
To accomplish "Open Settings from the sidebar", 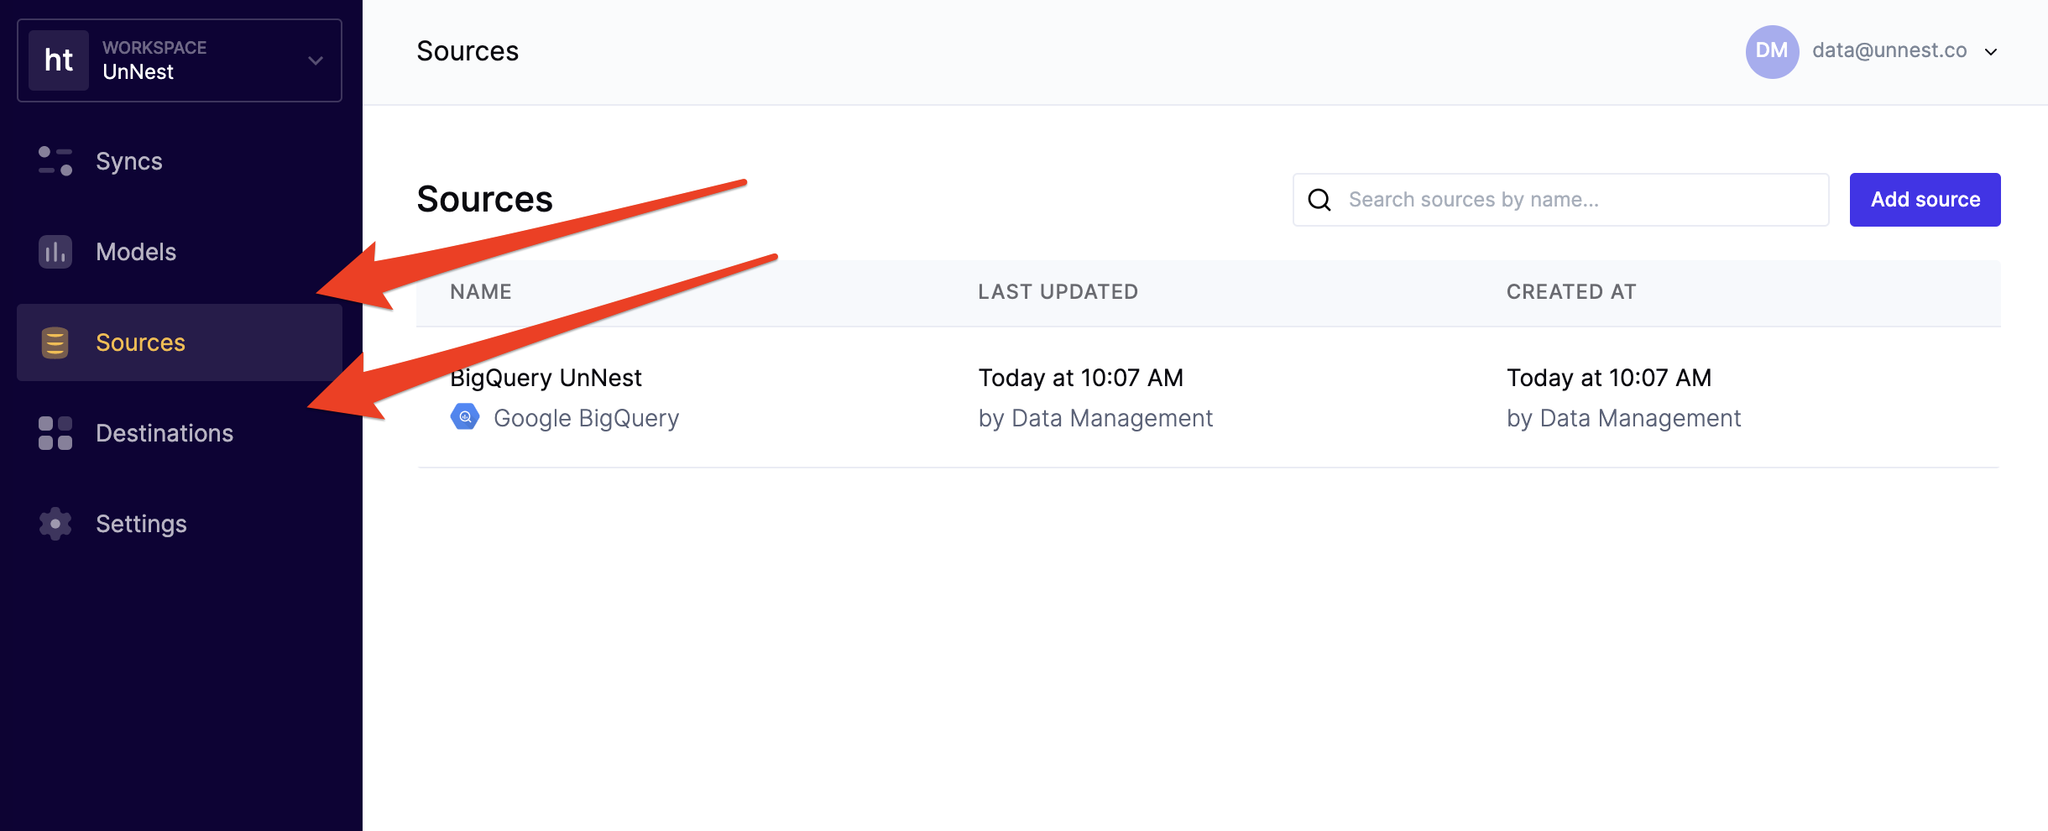I will tap(180, 524).
